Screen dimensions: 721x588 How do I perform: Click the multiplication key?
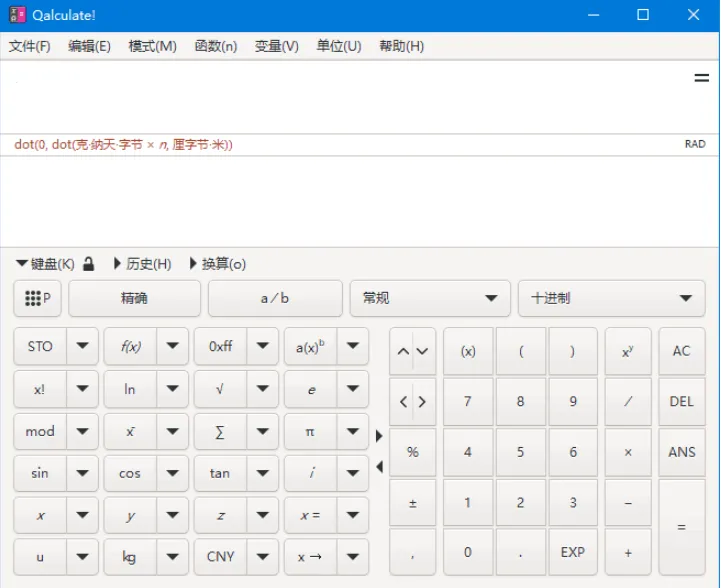628,452
